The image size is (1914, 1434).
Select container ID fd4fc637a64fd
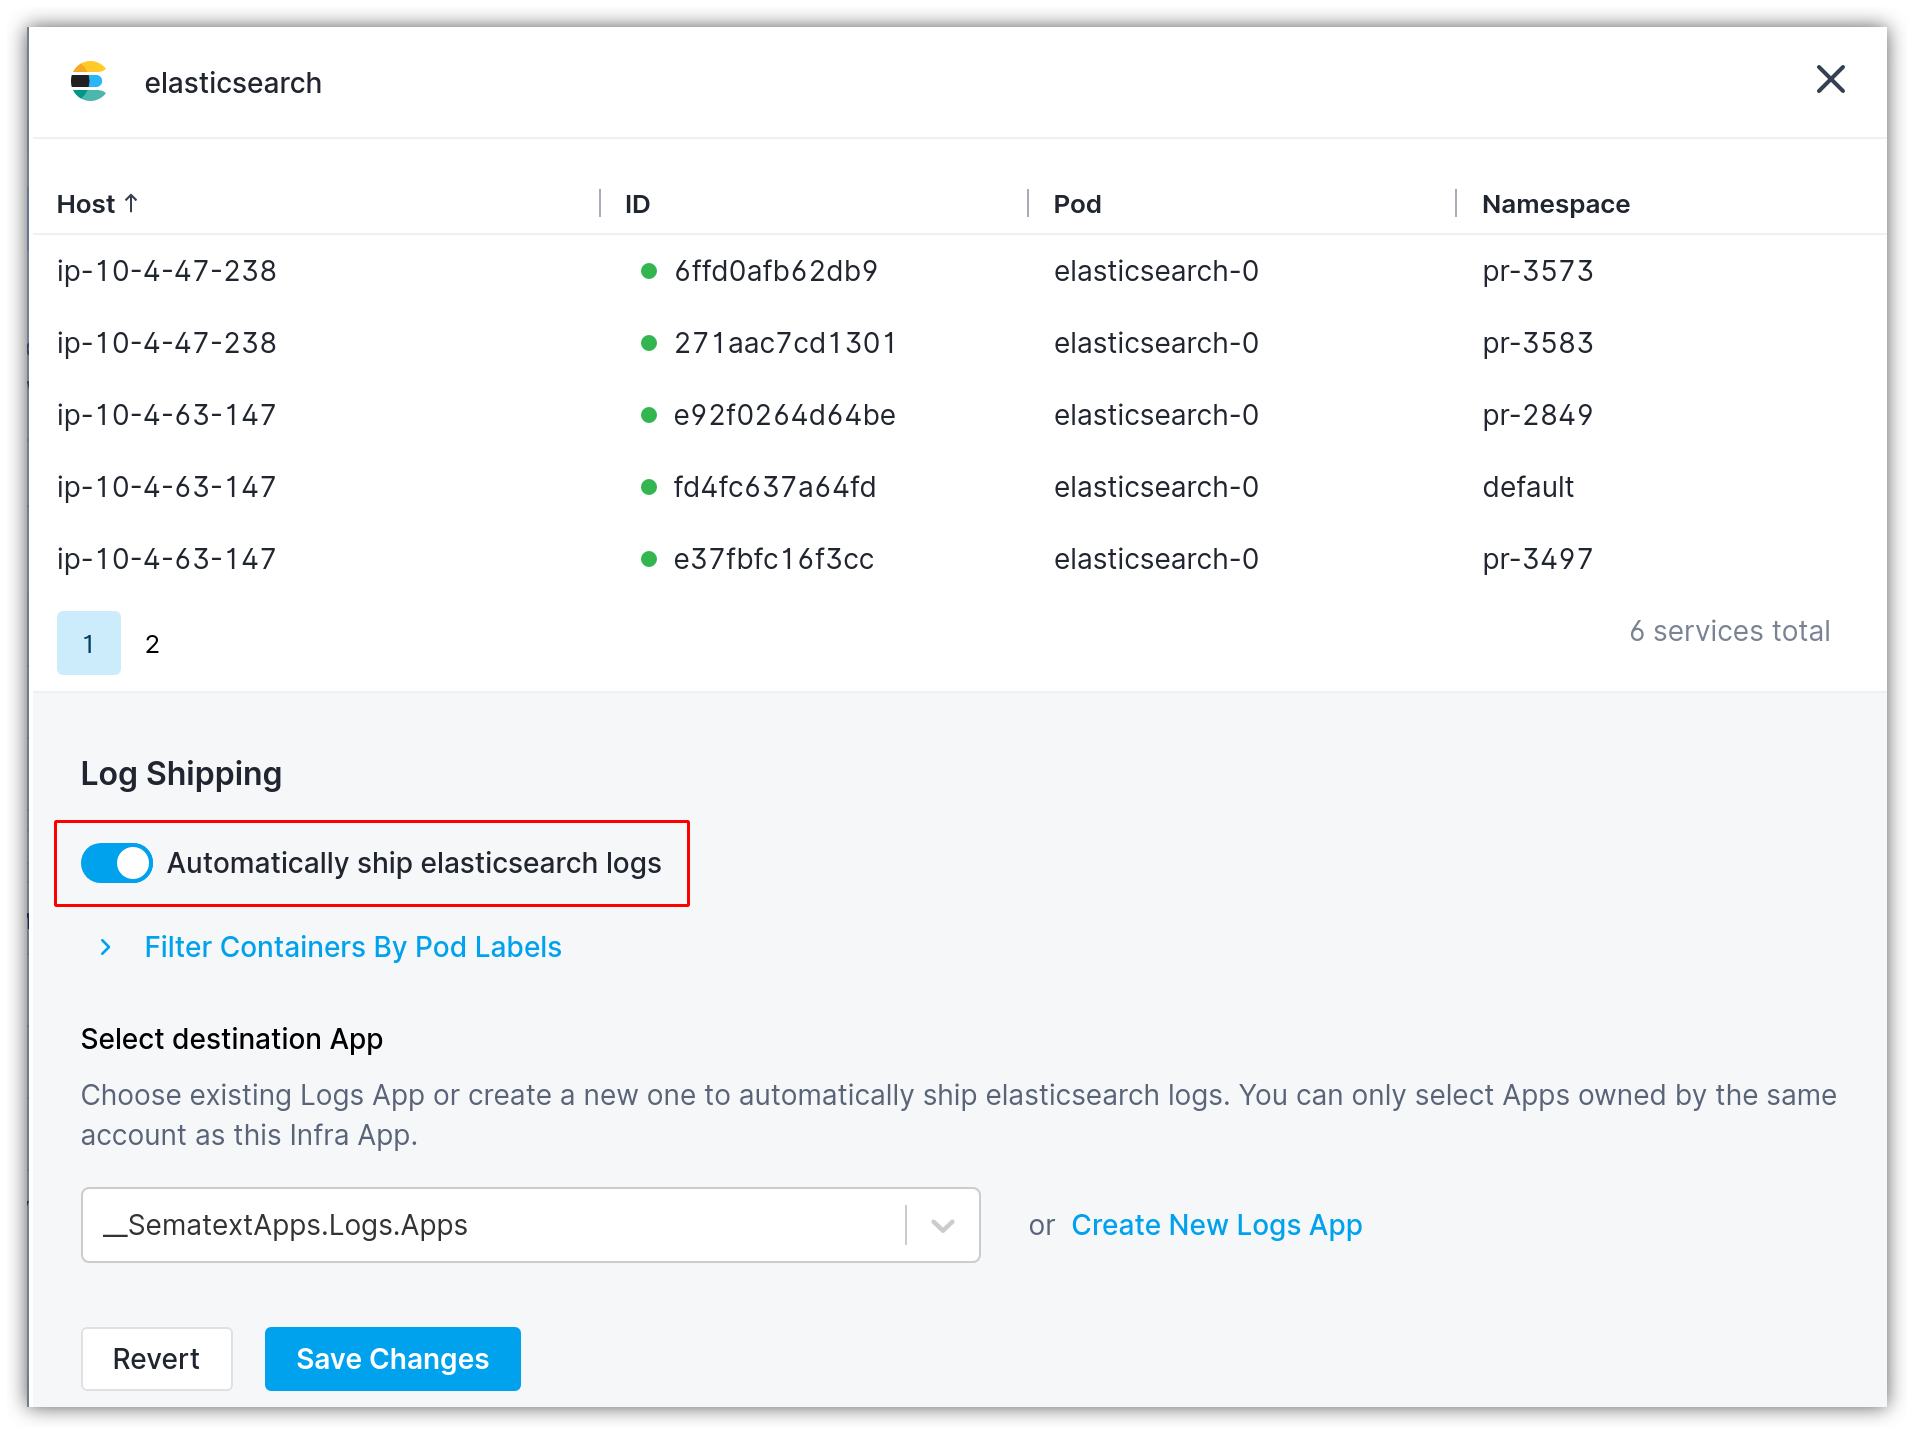point(775,487)
